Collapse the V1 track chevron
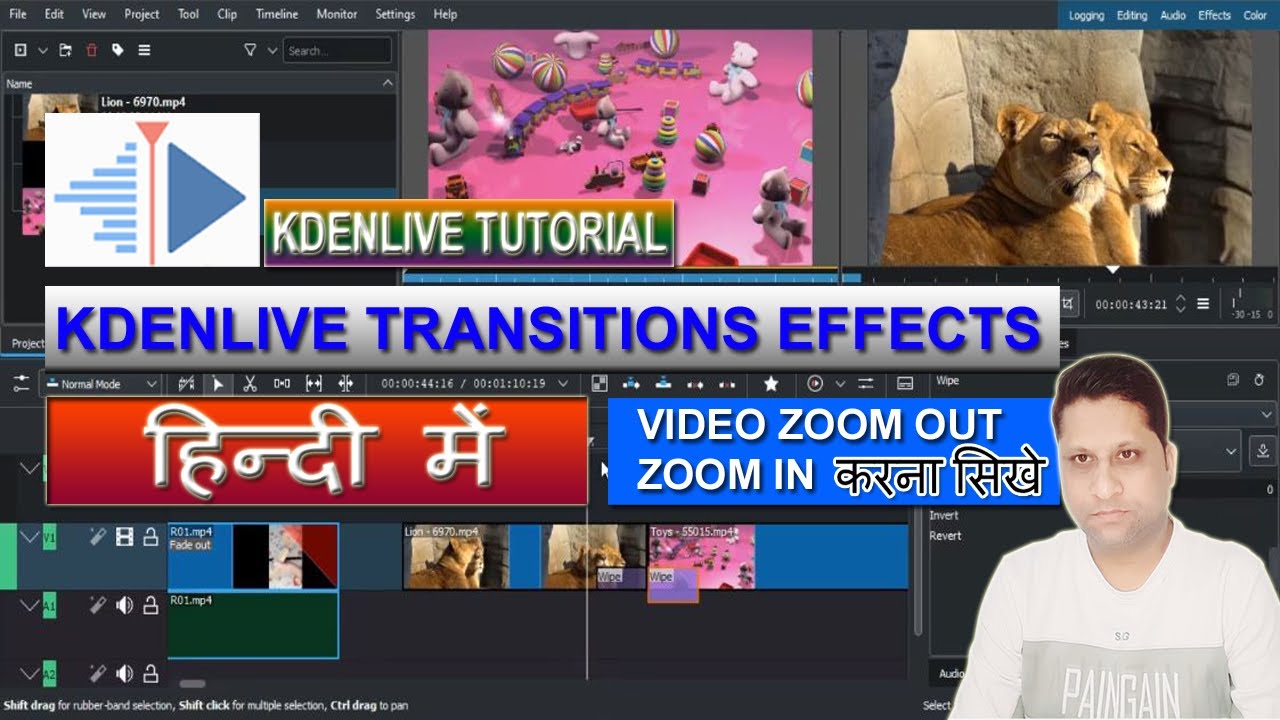The height and width of the screenshot is (720, 1280). (x=29, y=538)
